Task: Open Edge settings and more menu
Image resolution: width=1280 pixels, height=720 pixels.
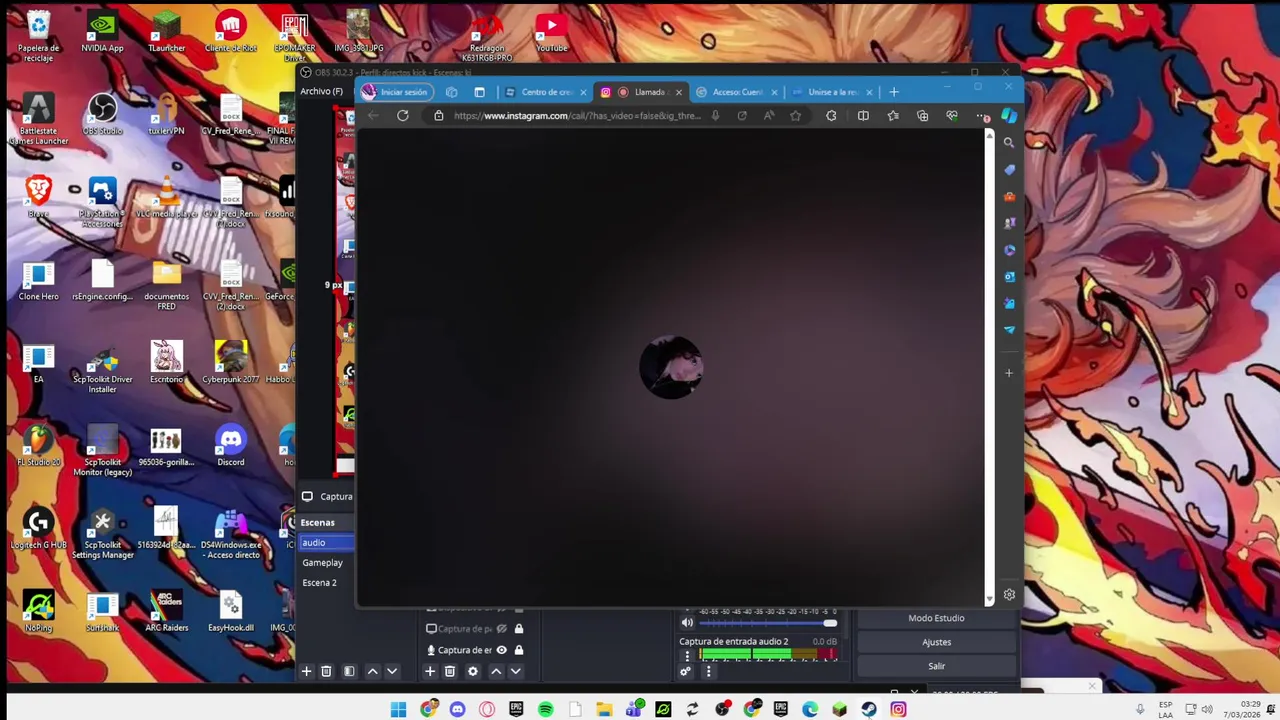Action: [x=982, y=116]
